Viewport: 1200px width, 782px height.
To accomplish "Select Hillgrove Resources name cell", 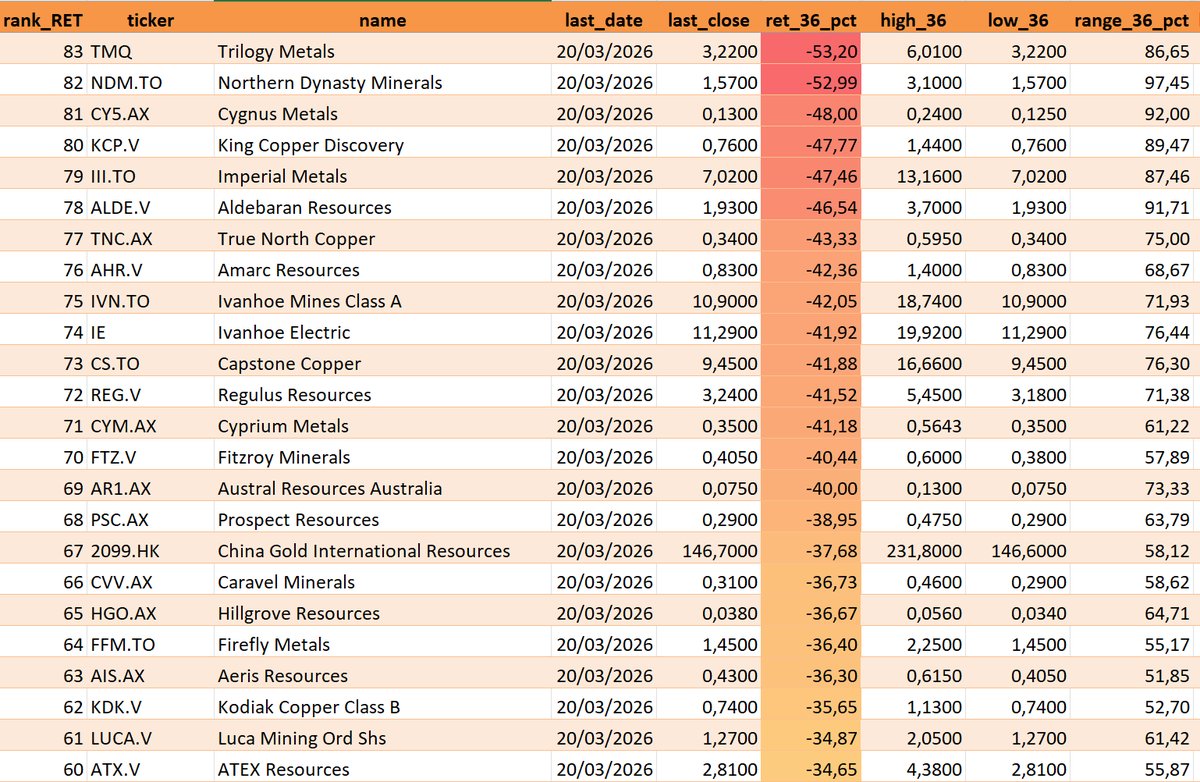I will [x=382, y=613].
